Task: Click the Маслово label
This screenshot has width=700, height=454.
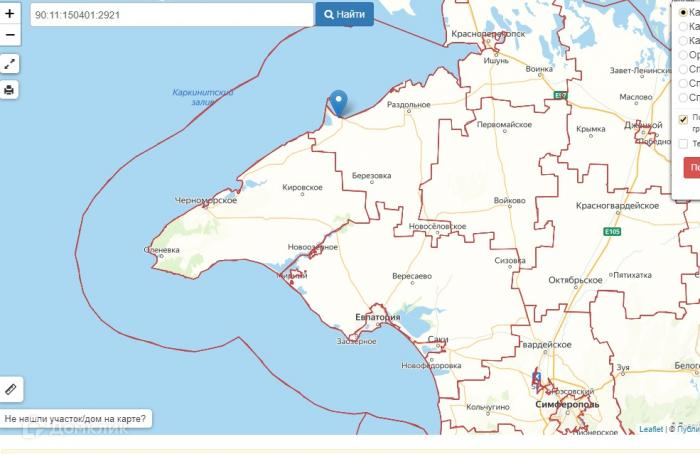Action: [636, 97]
